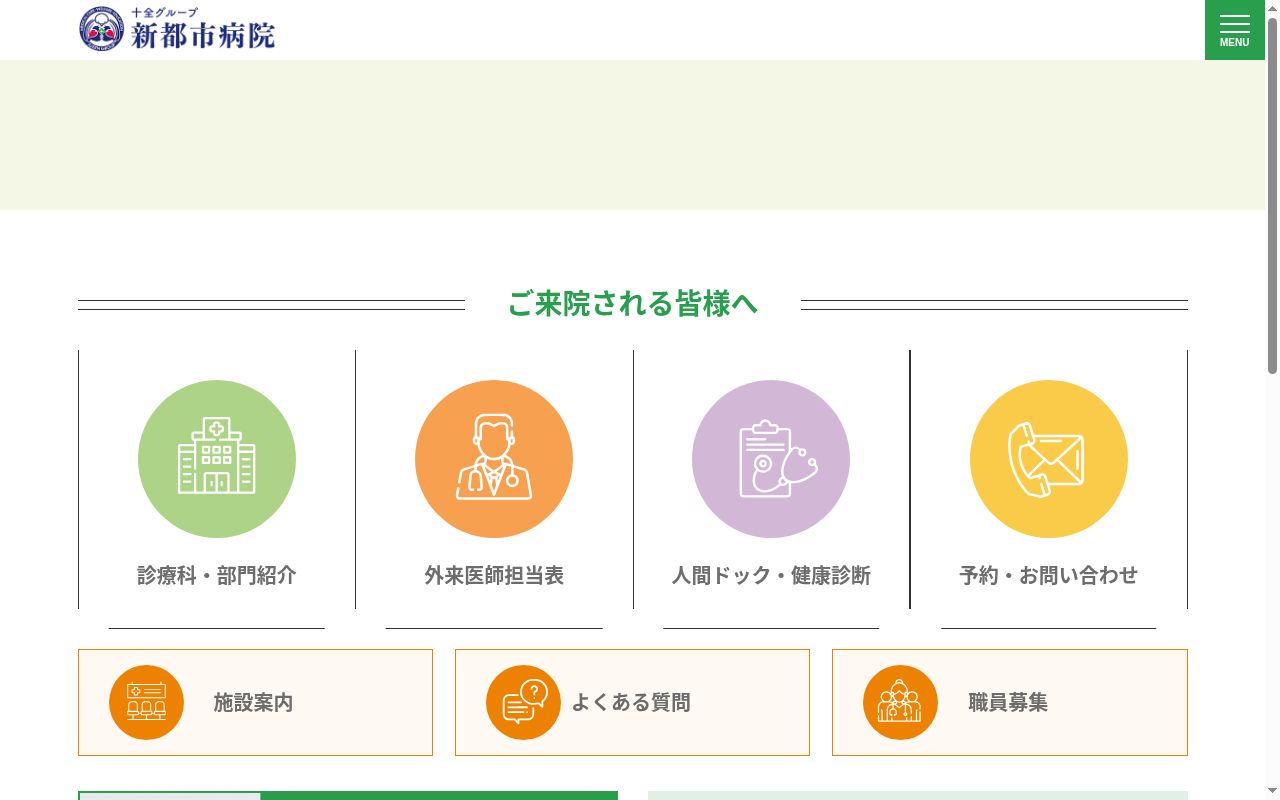Open 人間ドック・健康診断 link

coord(771,576)
